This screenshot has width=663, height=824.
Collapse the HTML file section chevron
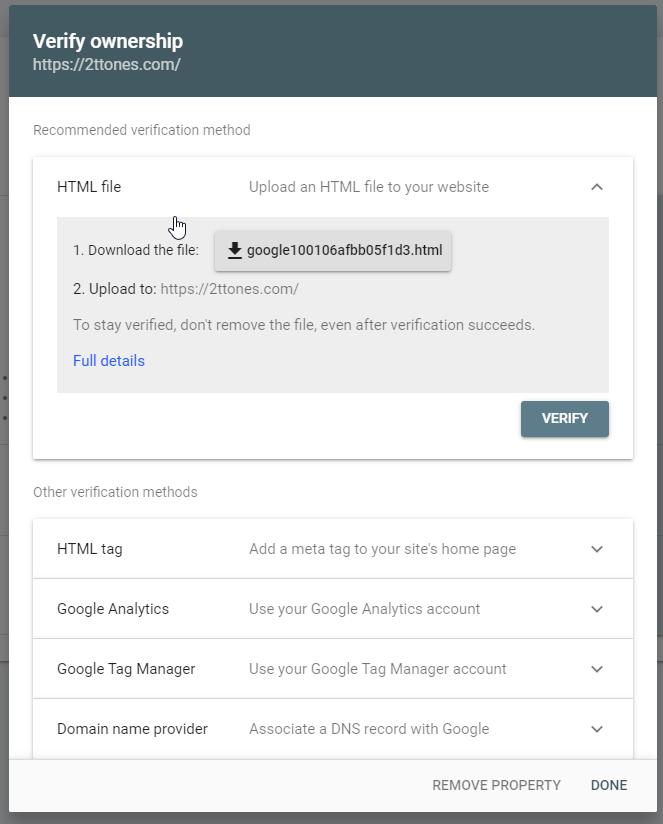coord(597,186)
